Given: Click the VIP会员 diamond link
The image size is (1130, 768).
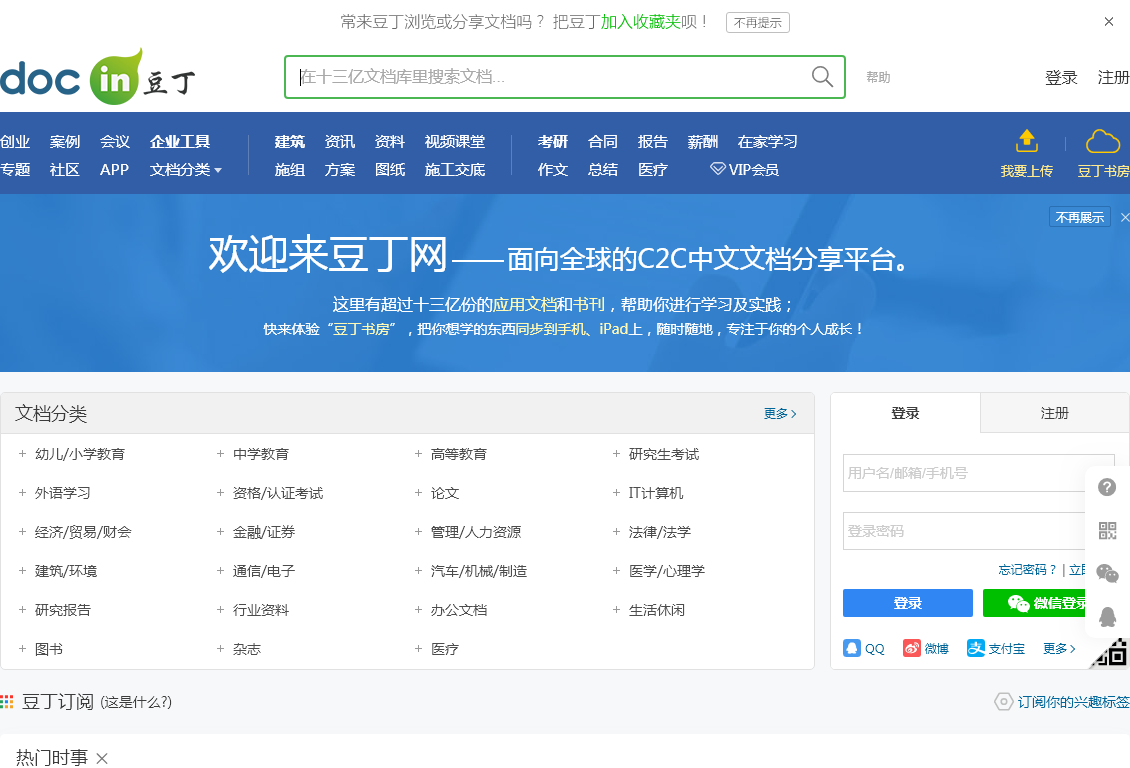Looking at the screenshot, I should [744, 169].
